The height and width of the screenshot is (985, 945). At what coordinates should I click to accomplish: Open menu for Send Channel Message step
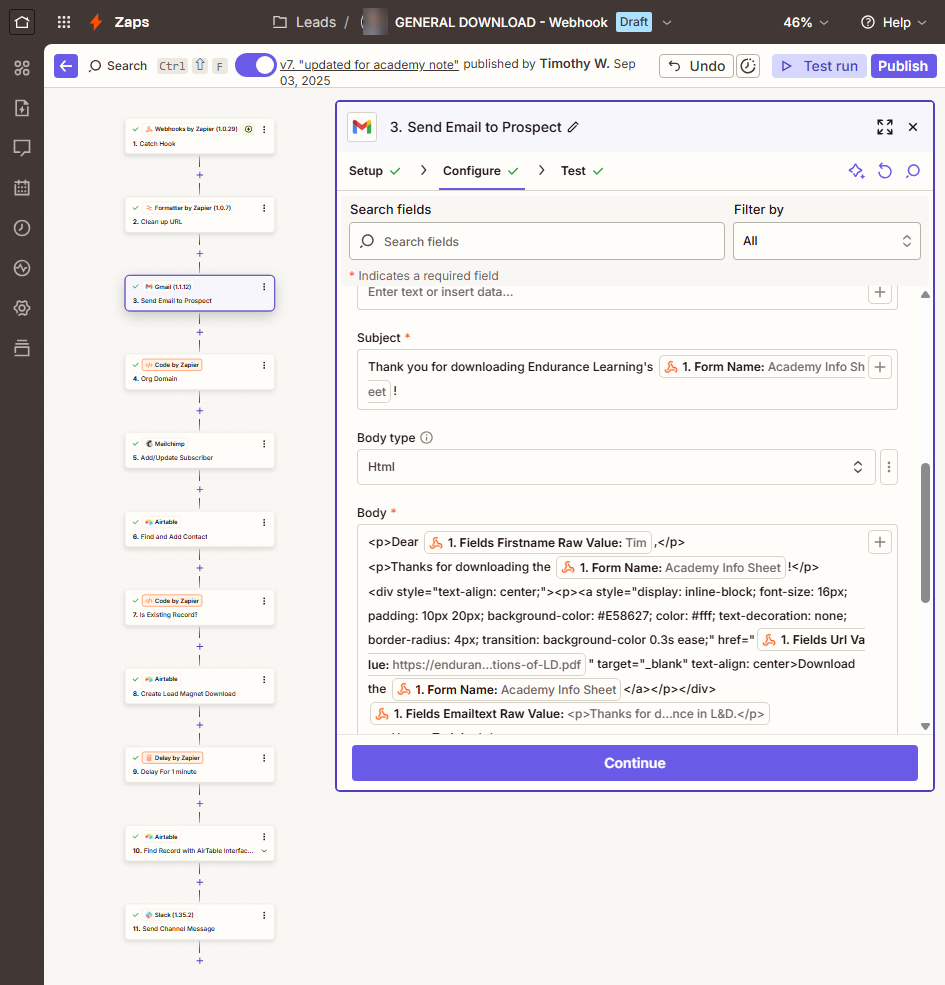pos(264,915)
